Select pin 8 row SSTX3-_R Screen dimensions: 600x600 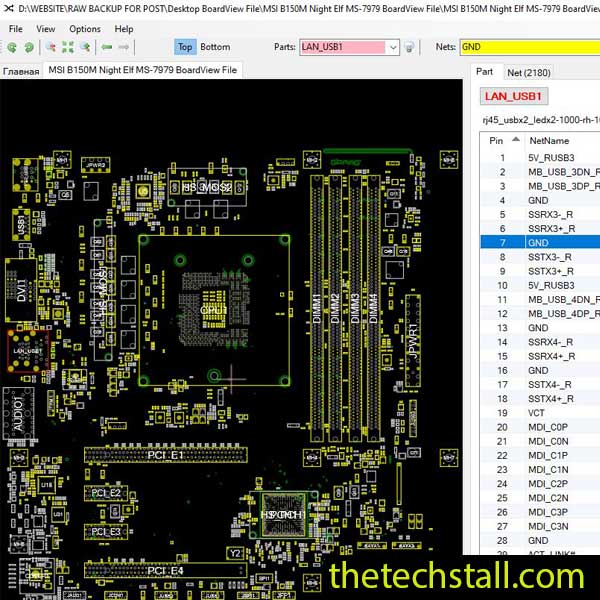pos(540,257)
